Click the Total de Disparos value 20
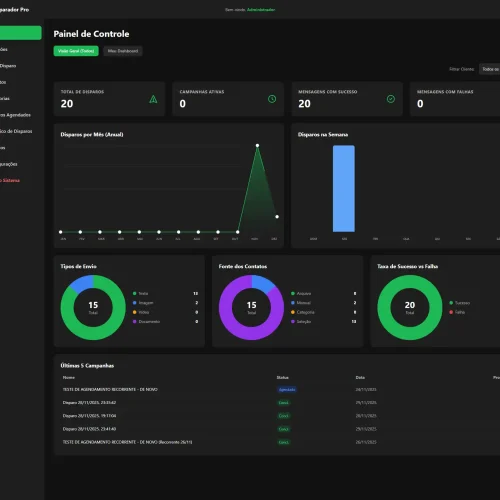Image resolution: width=500 pixels, height=500 pixels. pos(67,104)
